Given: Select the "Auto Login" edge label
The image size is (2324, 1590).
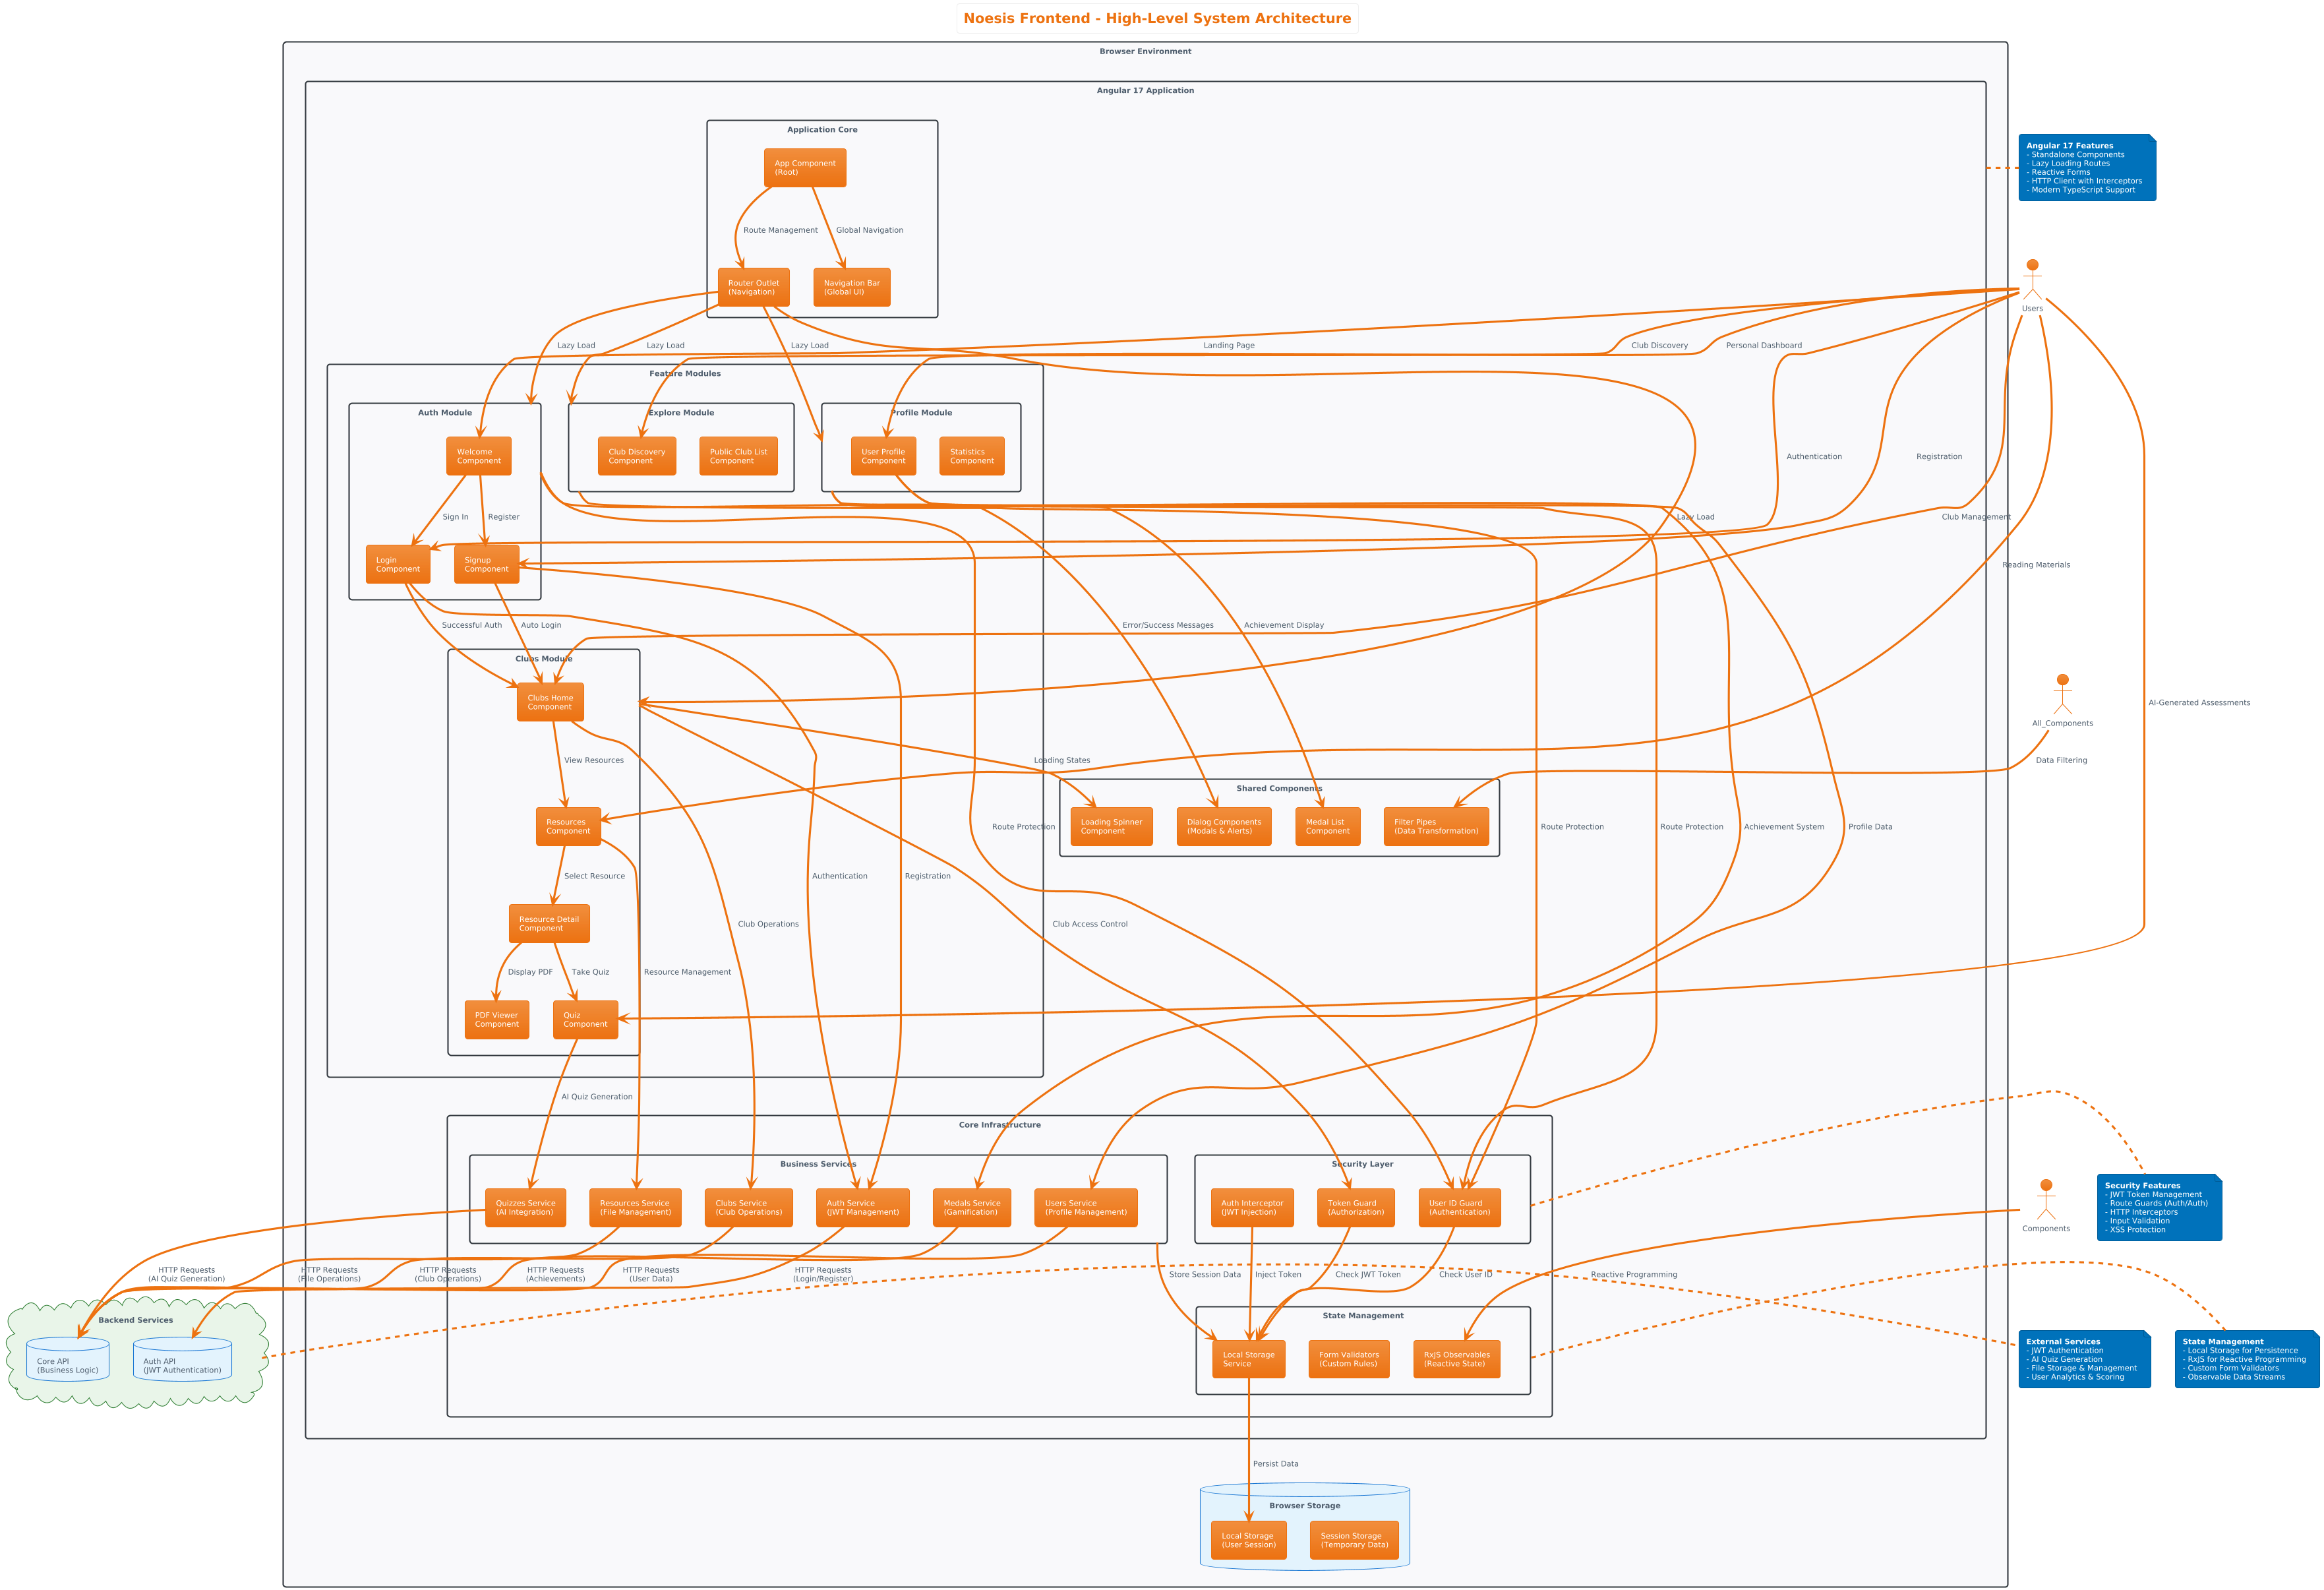Looking at the screenshot, I should pyautogui.click(x=541, y=625).
